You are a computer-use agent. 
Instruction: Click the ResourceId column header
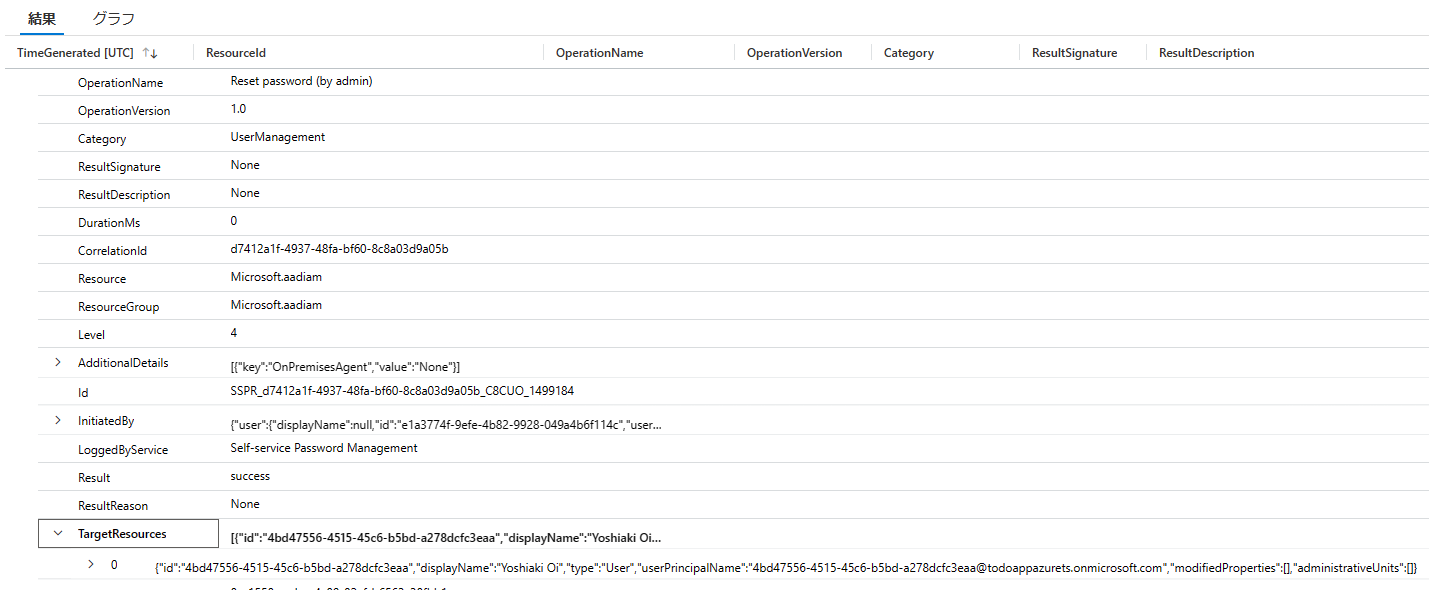point(236,53)
